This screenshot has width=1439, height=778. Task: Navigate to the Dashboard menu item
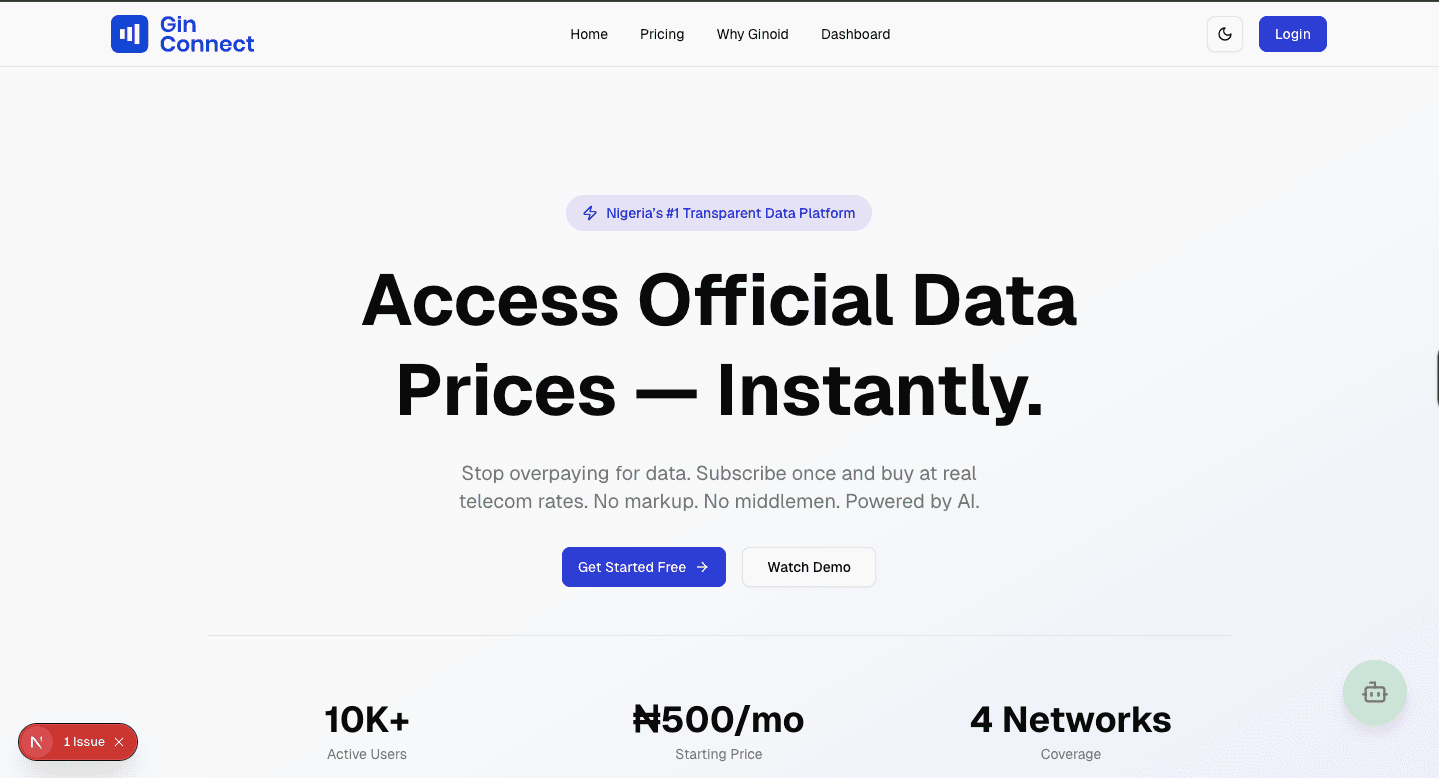855,34
